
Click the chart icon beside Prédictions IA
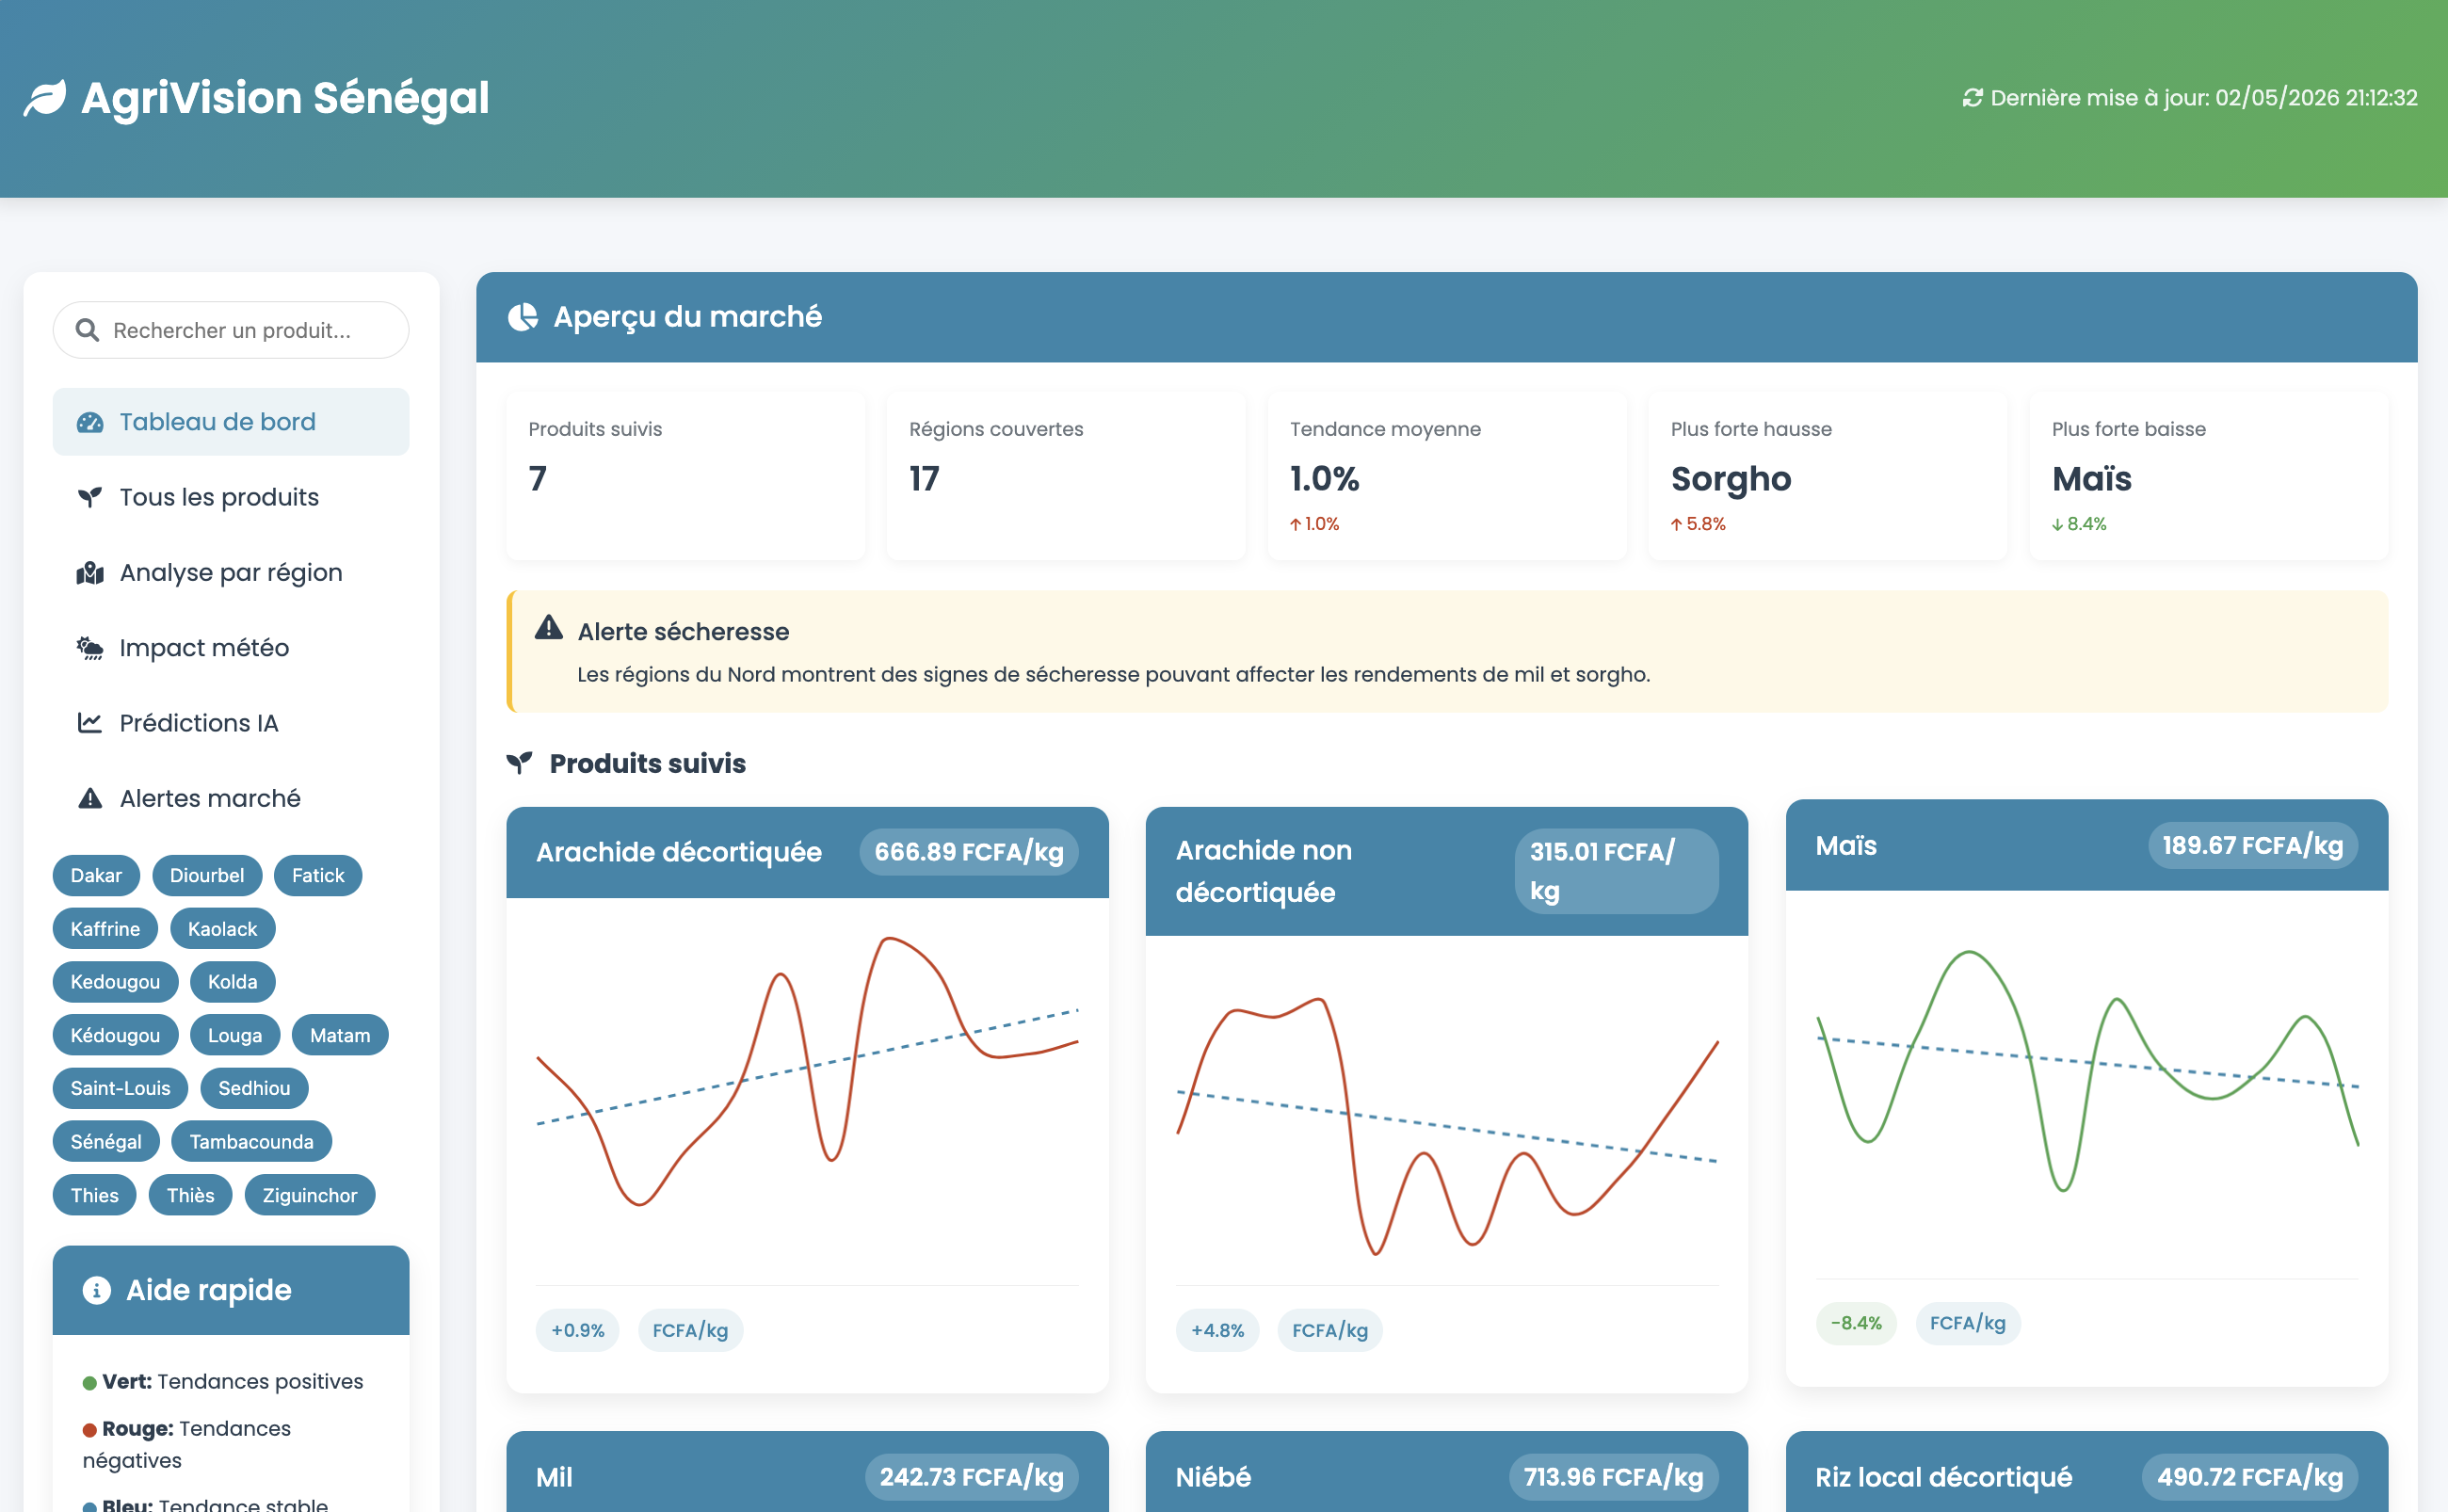[x=90, y=723]
